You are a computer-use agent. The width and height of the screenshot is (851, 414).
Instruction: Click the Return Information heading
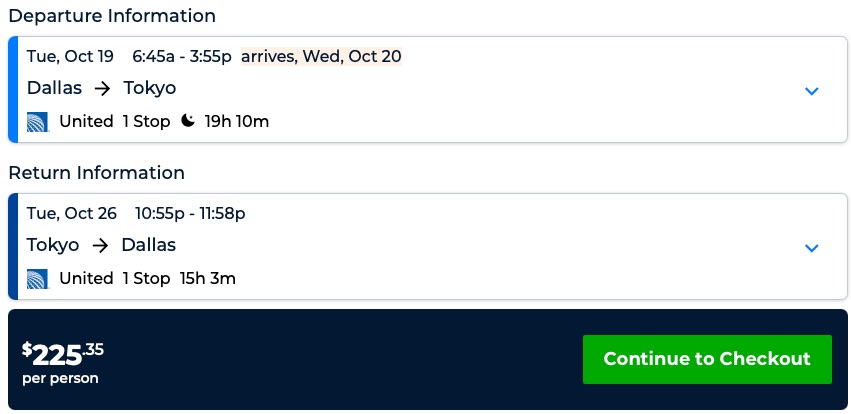[x=96, y=173]
